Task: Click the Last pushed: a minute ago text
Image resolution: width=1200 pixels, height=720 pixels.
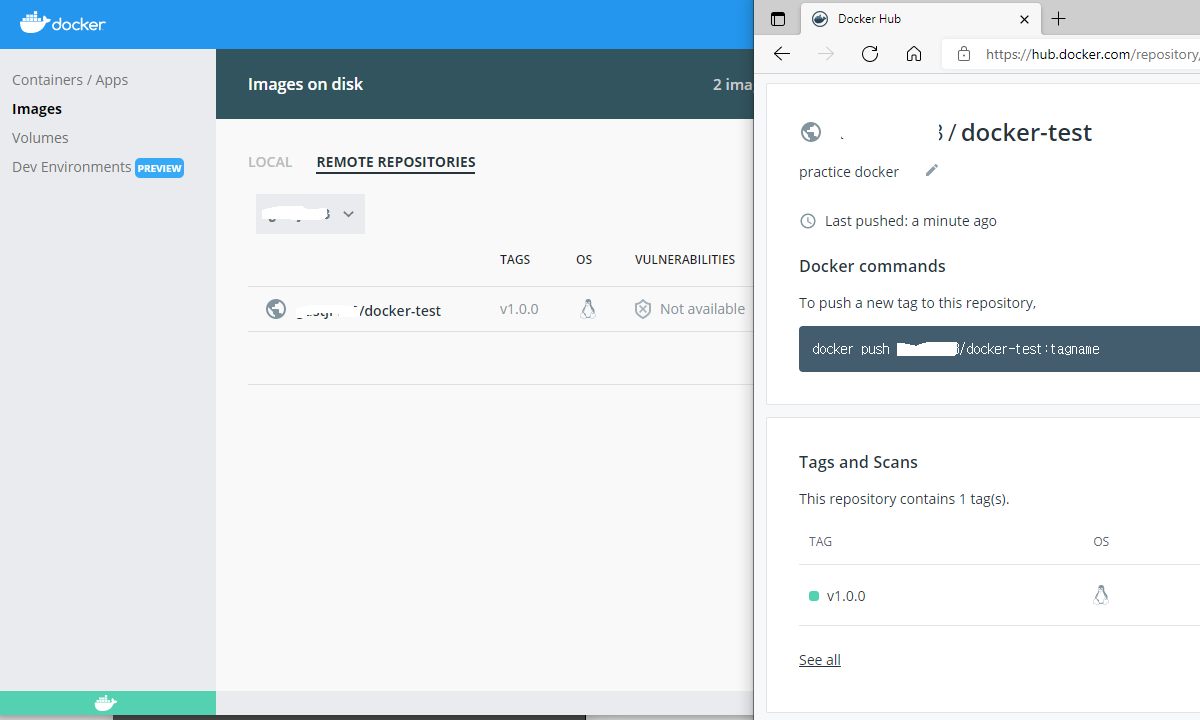Action: (911, 221)
